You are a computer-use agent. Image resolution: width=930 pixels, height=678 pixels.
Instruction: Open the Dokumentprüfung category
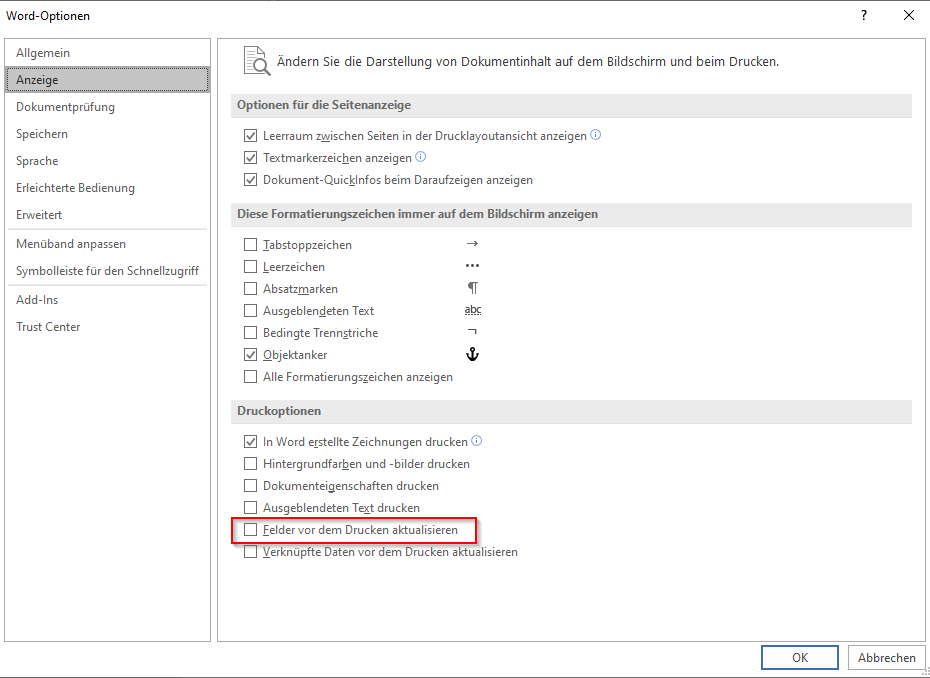[107, 107]
